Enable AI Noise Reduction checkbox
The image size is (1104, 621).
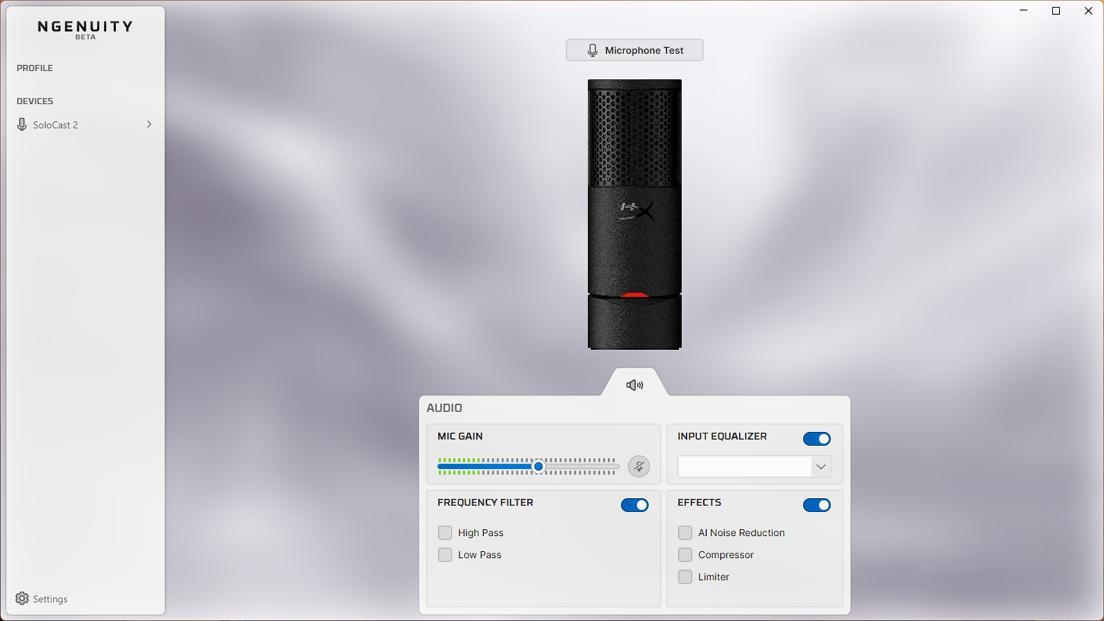(685, 533)
